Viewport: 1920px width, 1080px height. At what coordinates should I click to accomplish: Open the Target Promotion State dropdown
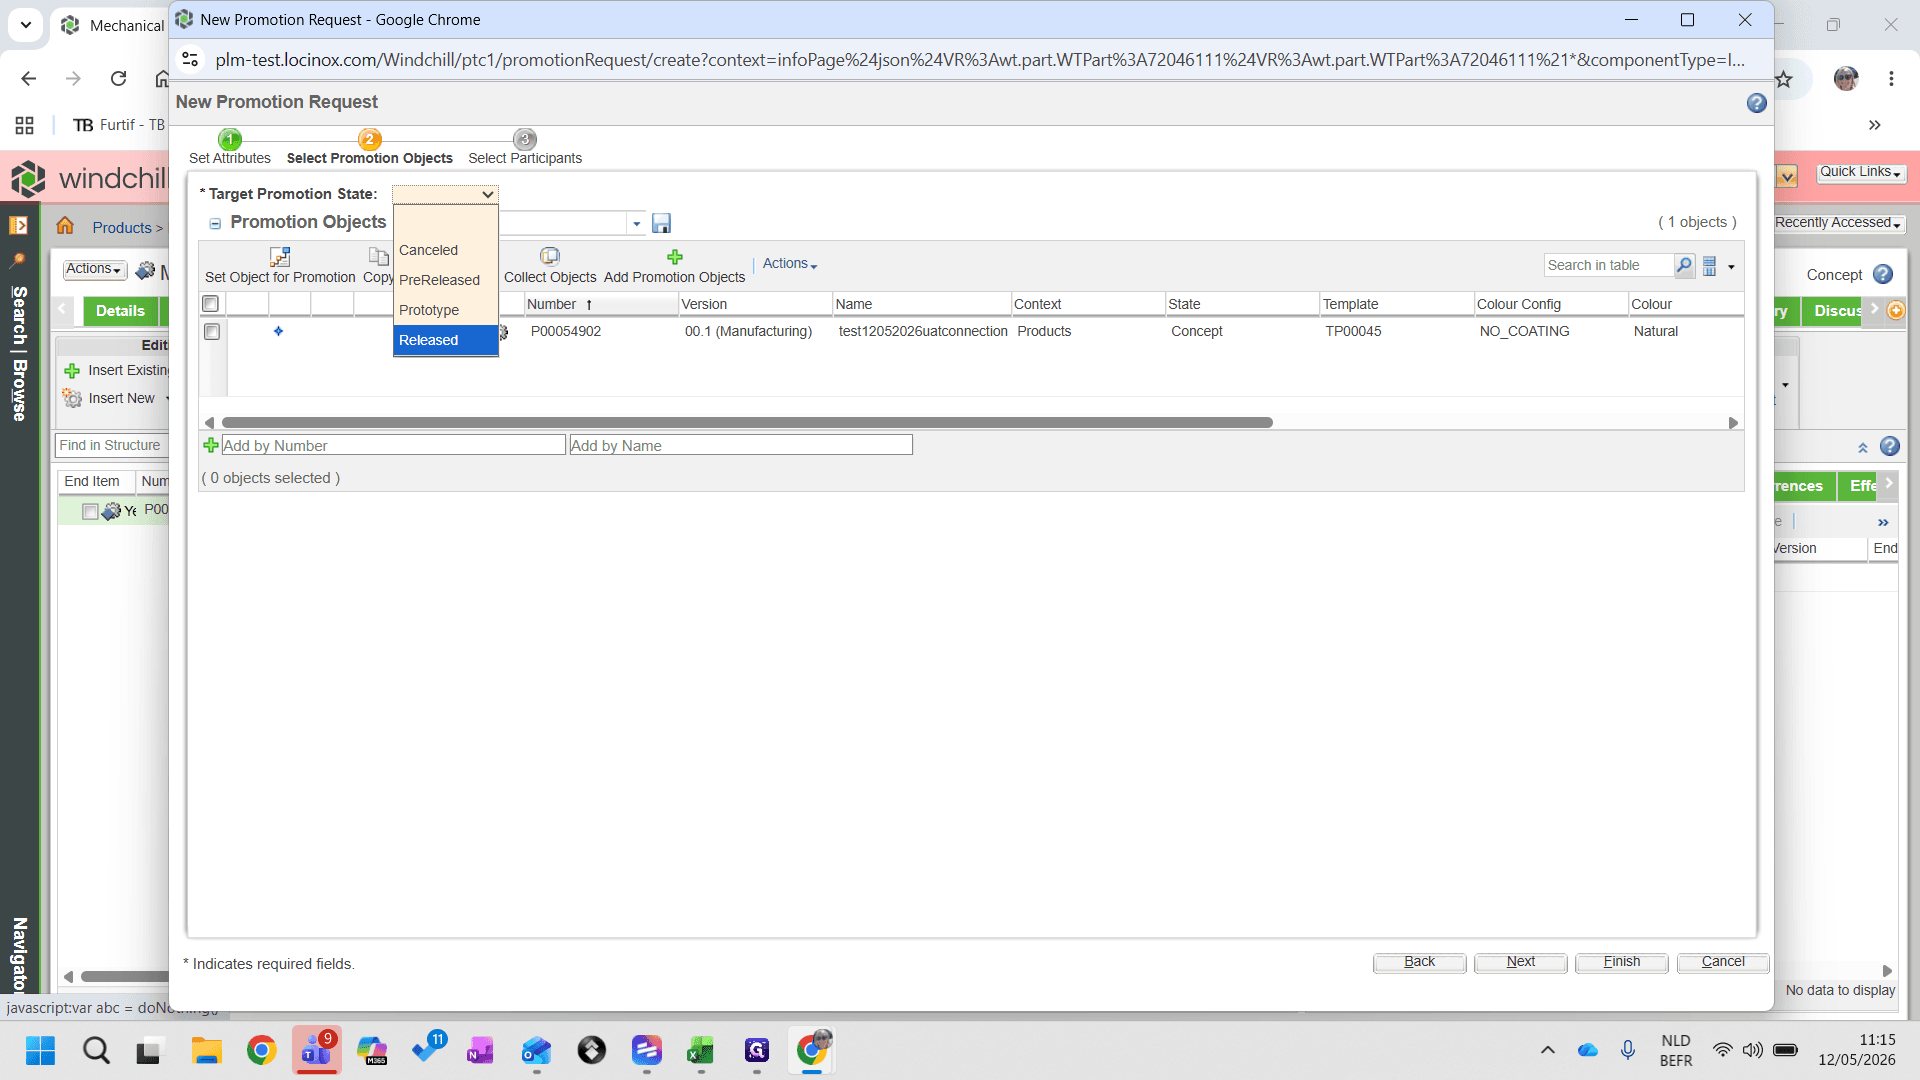(x=445, y=194)
